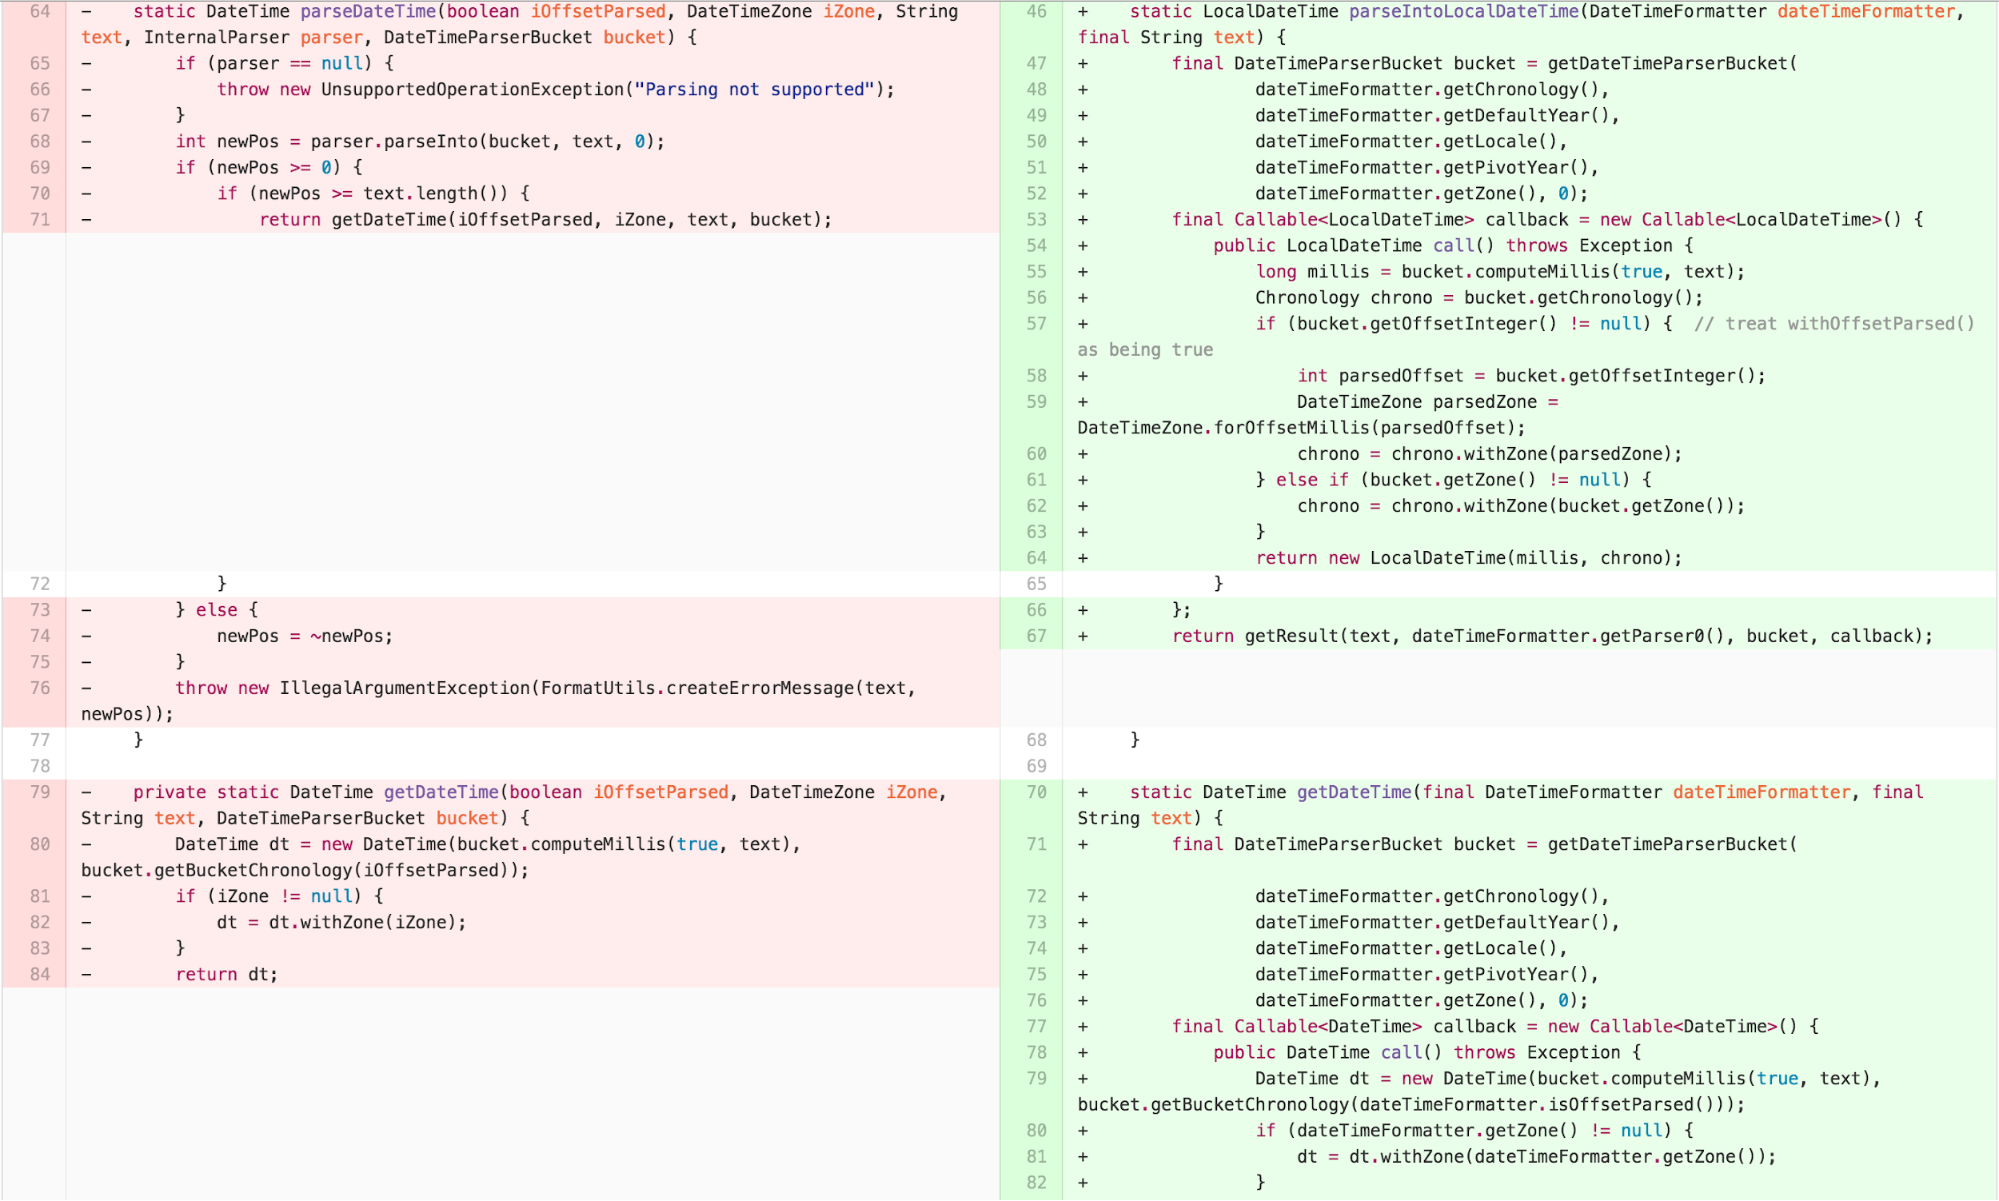Select left-side line number 64

[x=39, y=12]
